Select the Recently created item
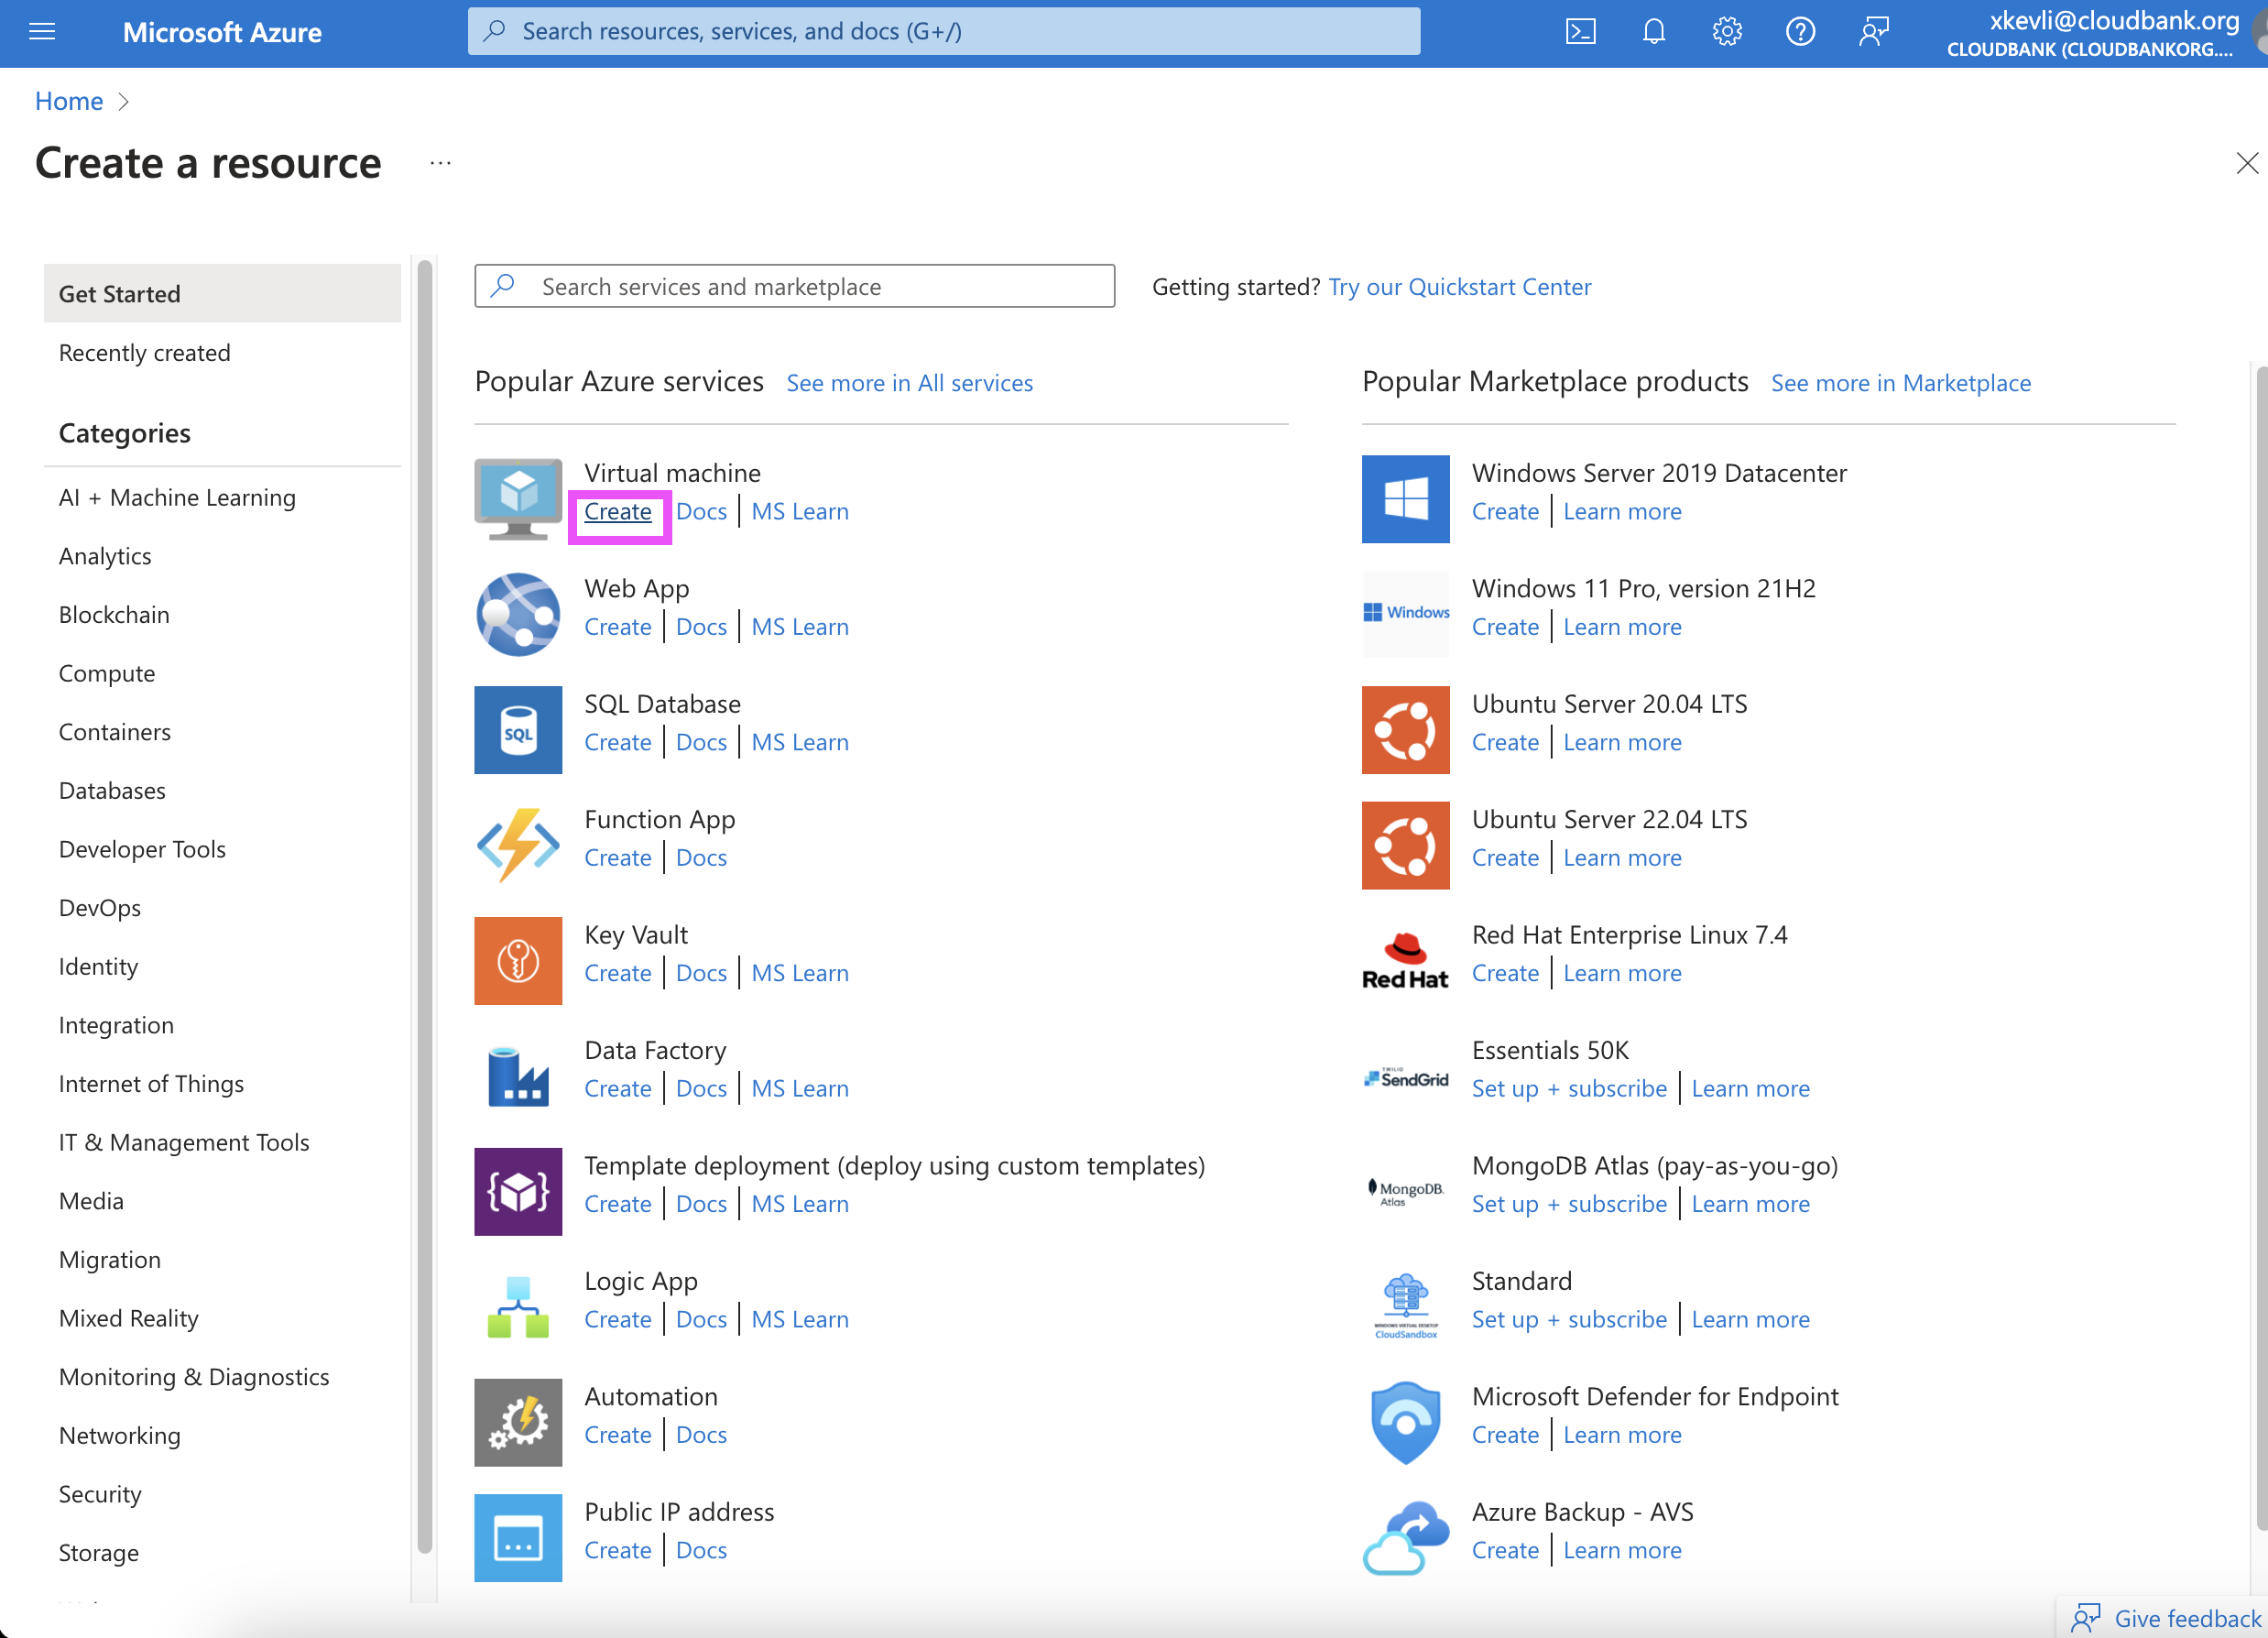The height and width of the screenshot is (1638, 2268). [x=145, y=353]
